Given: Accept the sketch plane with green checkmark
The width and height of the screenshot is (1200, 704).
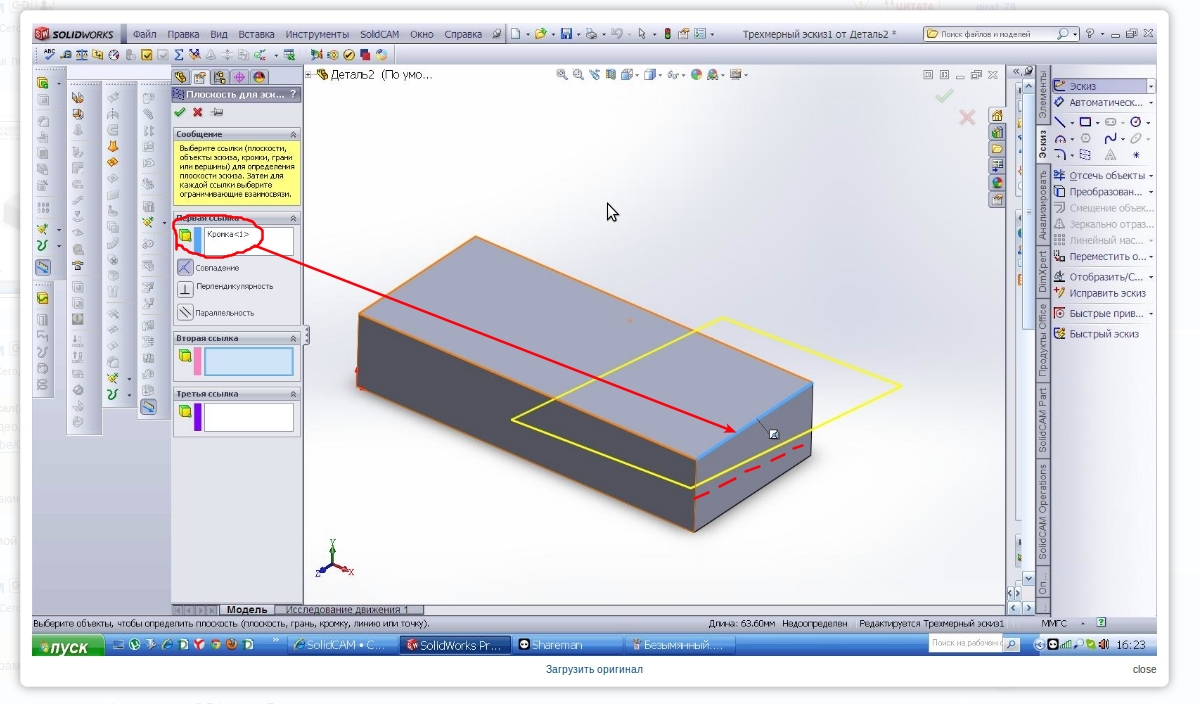Looking at the screenshot, I should point(180,112).
